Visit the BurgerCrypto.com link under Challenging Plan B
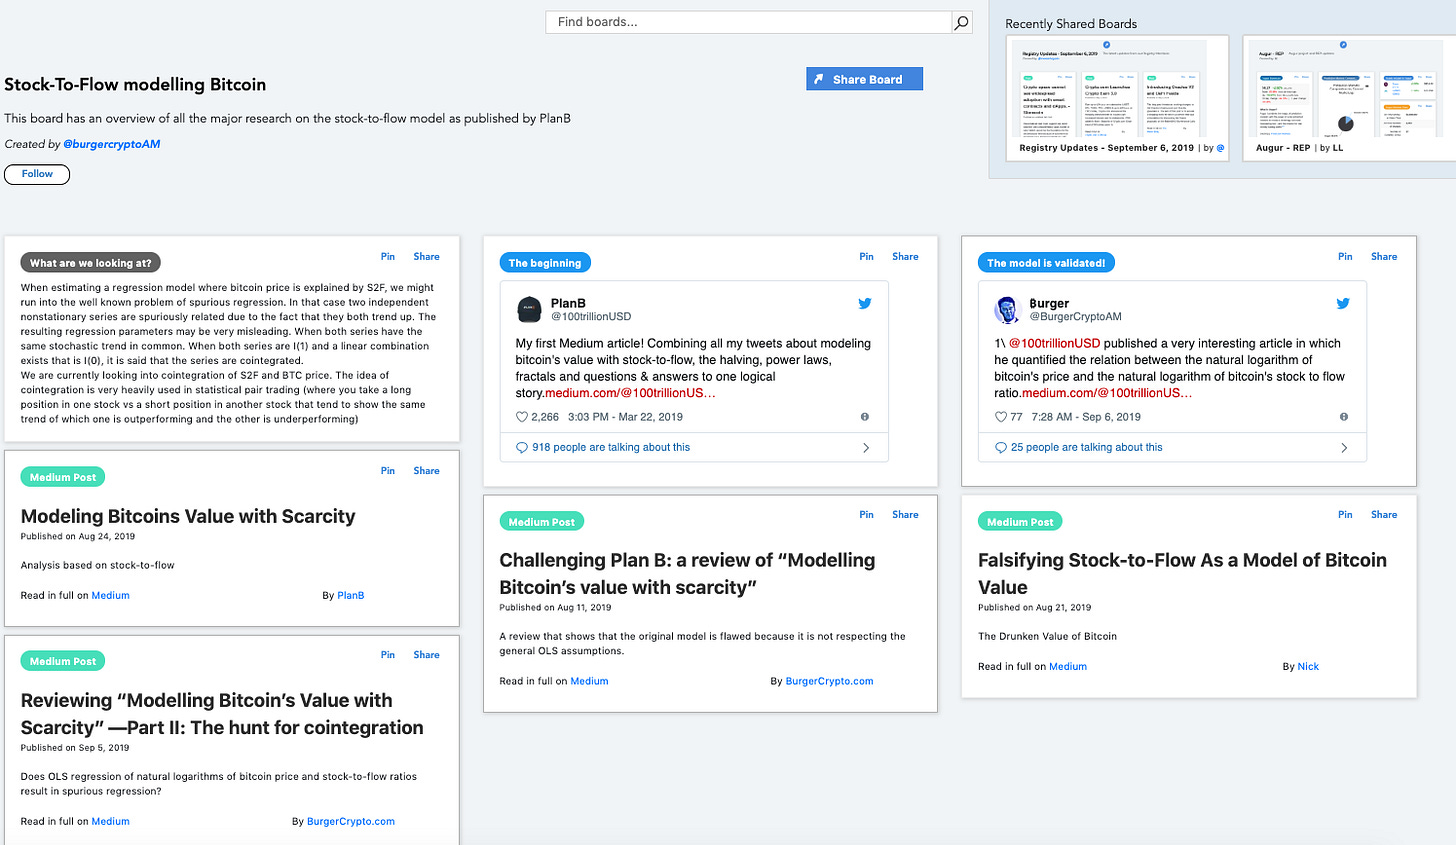 click(829, 681)
